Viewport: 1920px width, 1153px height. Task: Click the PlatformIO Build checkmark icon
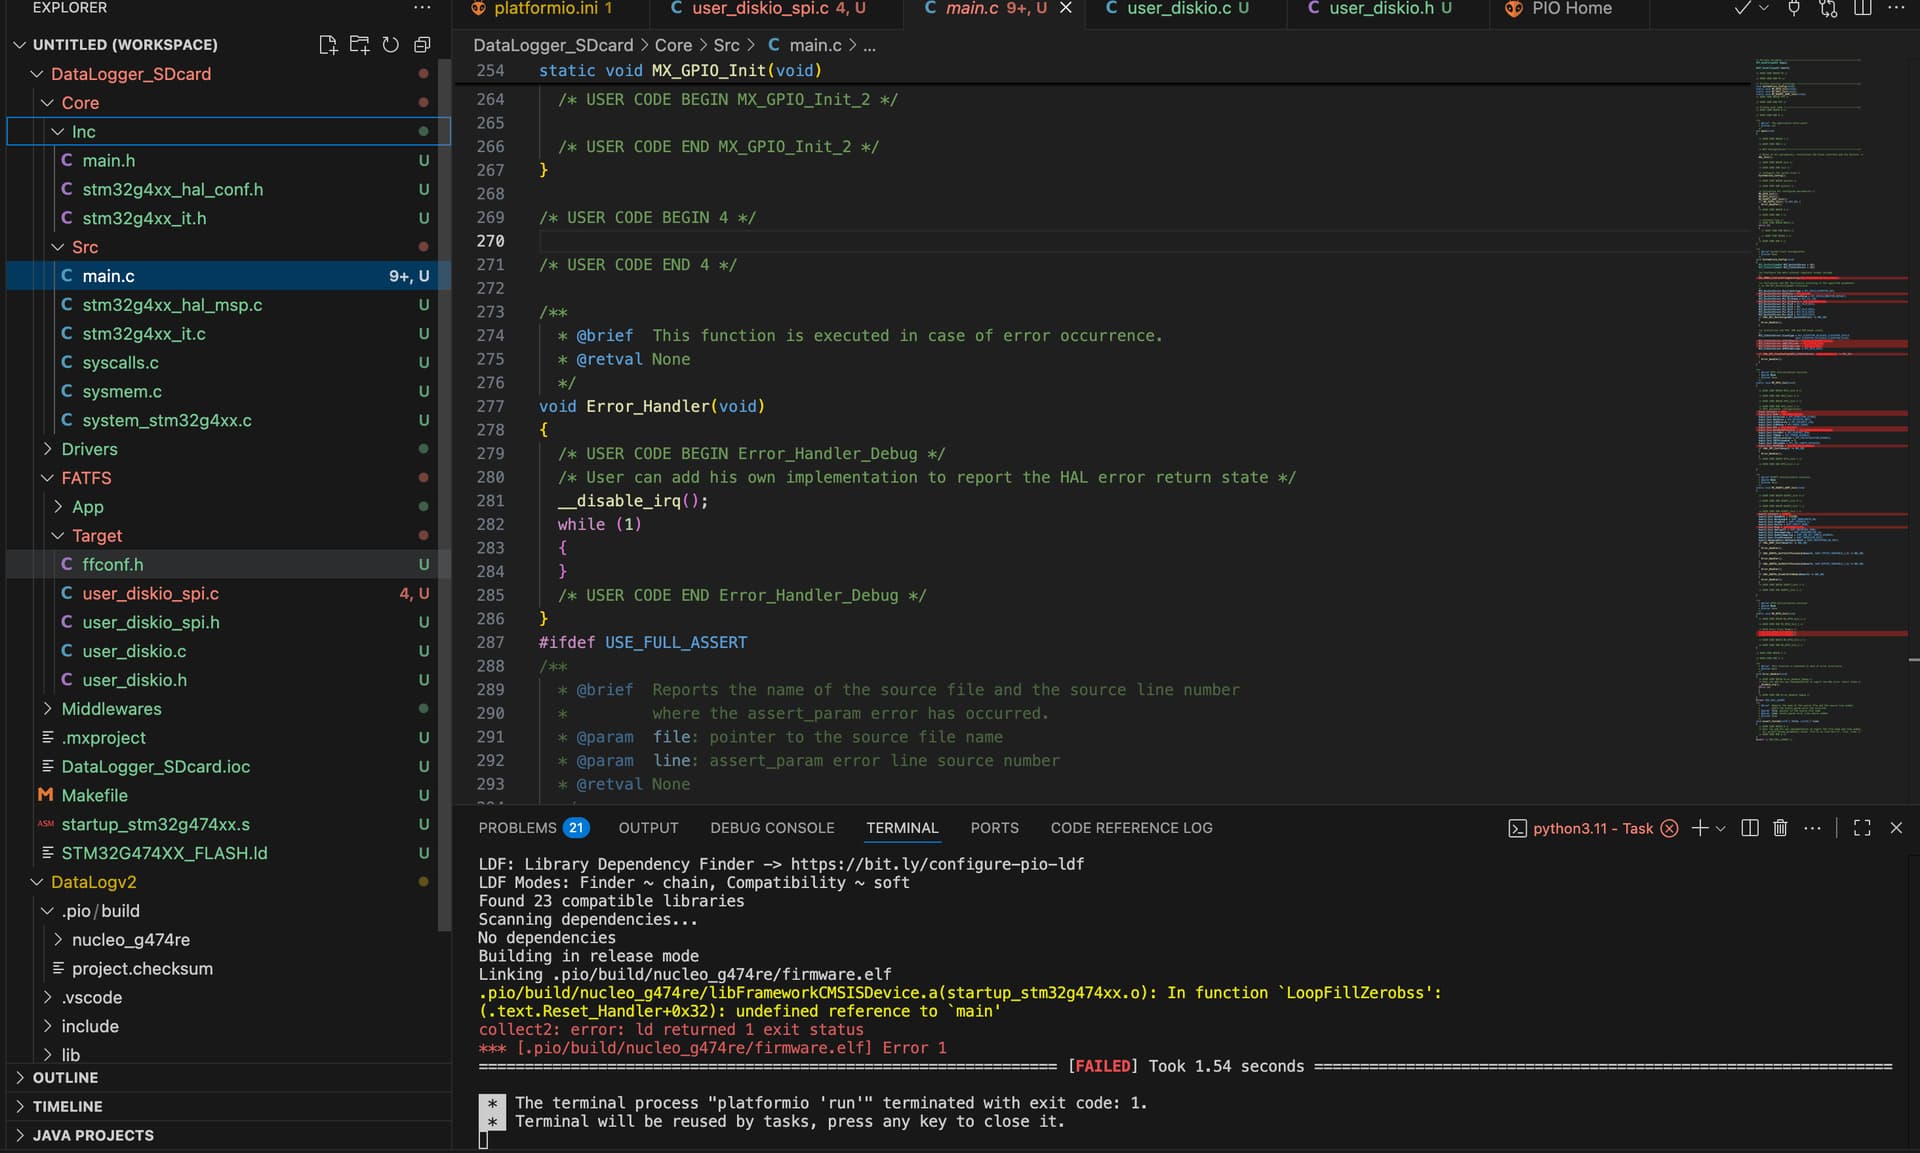click(1742, 8)
